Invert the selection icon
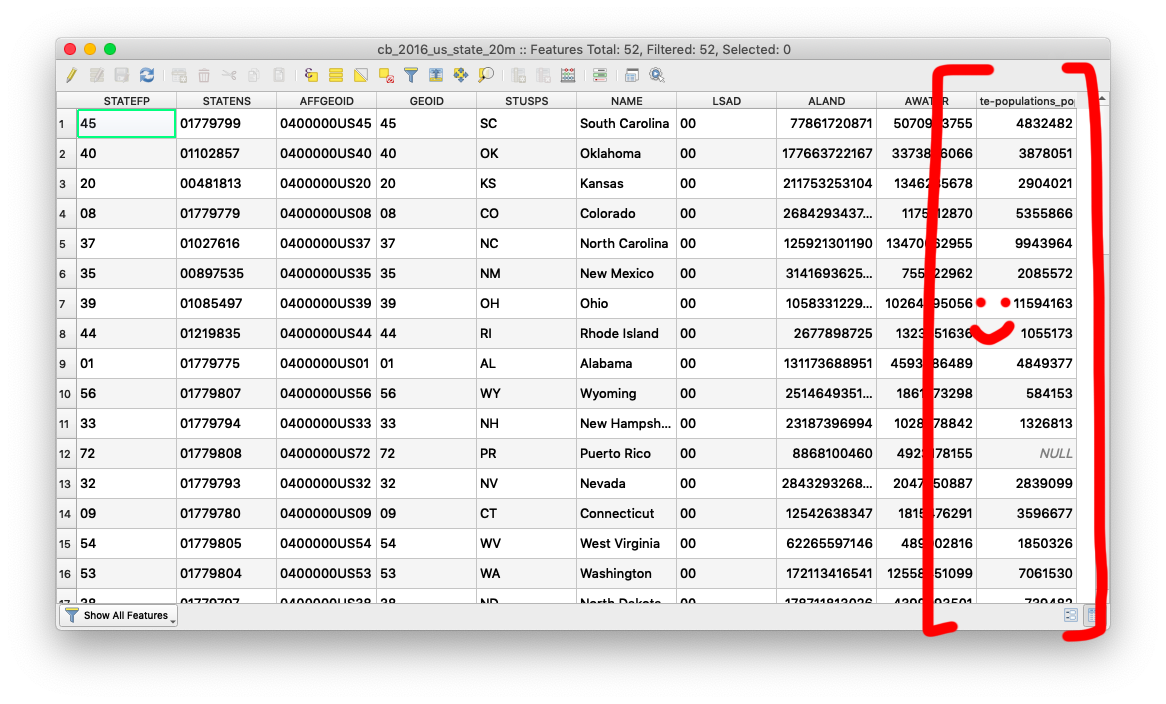This screenshot has width=1166, height=704. (x=361, y=75)
